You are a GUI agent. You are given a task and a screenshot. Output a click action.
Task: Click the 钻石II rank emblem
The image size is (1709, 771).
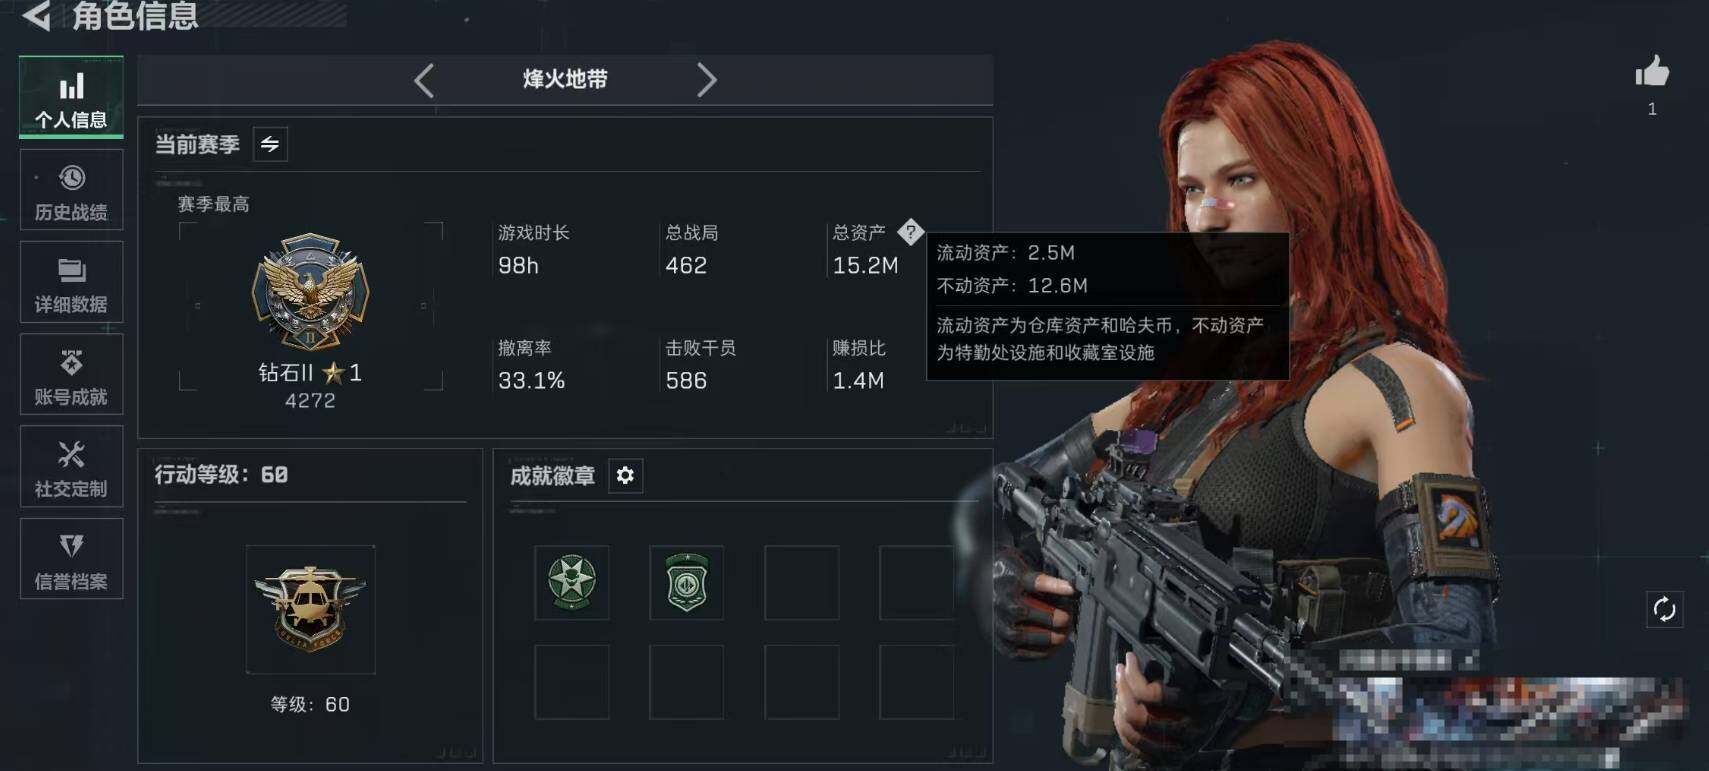tap(311, 292)
